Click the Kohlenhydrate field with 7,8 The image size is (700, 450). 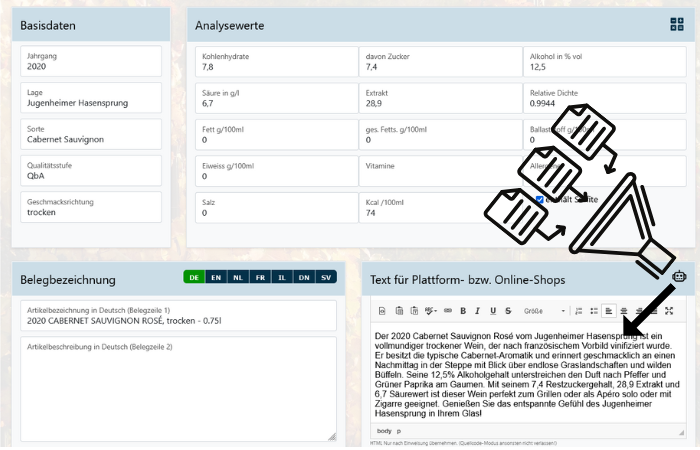[x=277, y=62]
